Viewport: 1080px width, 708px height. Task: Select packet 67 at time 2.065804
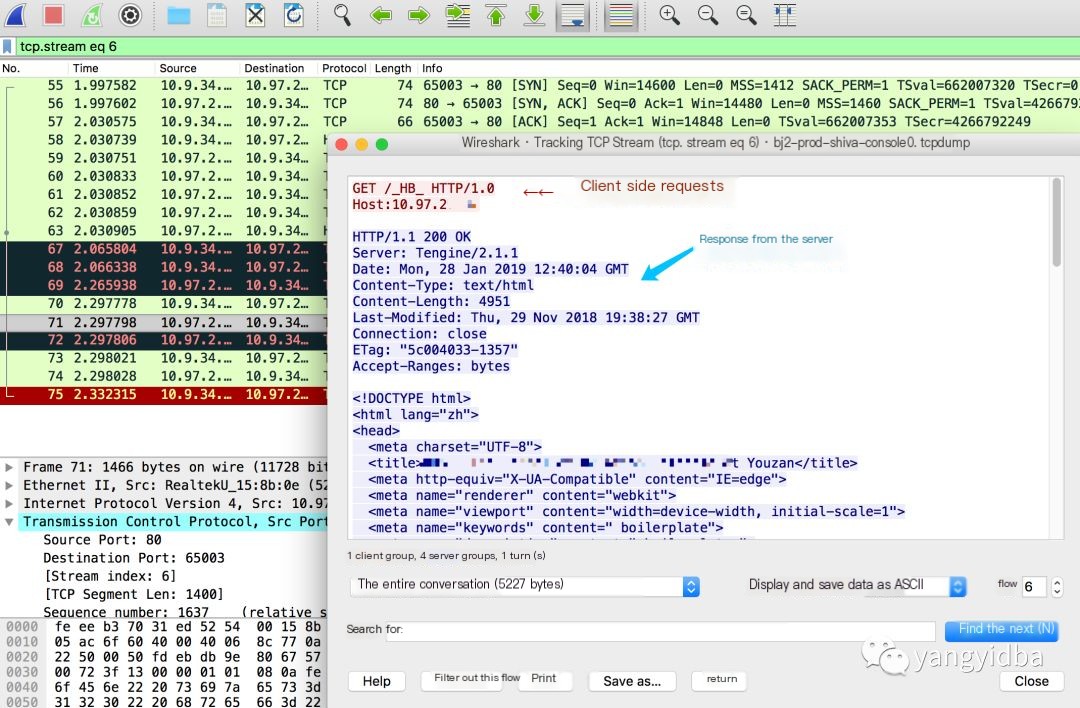164,249
